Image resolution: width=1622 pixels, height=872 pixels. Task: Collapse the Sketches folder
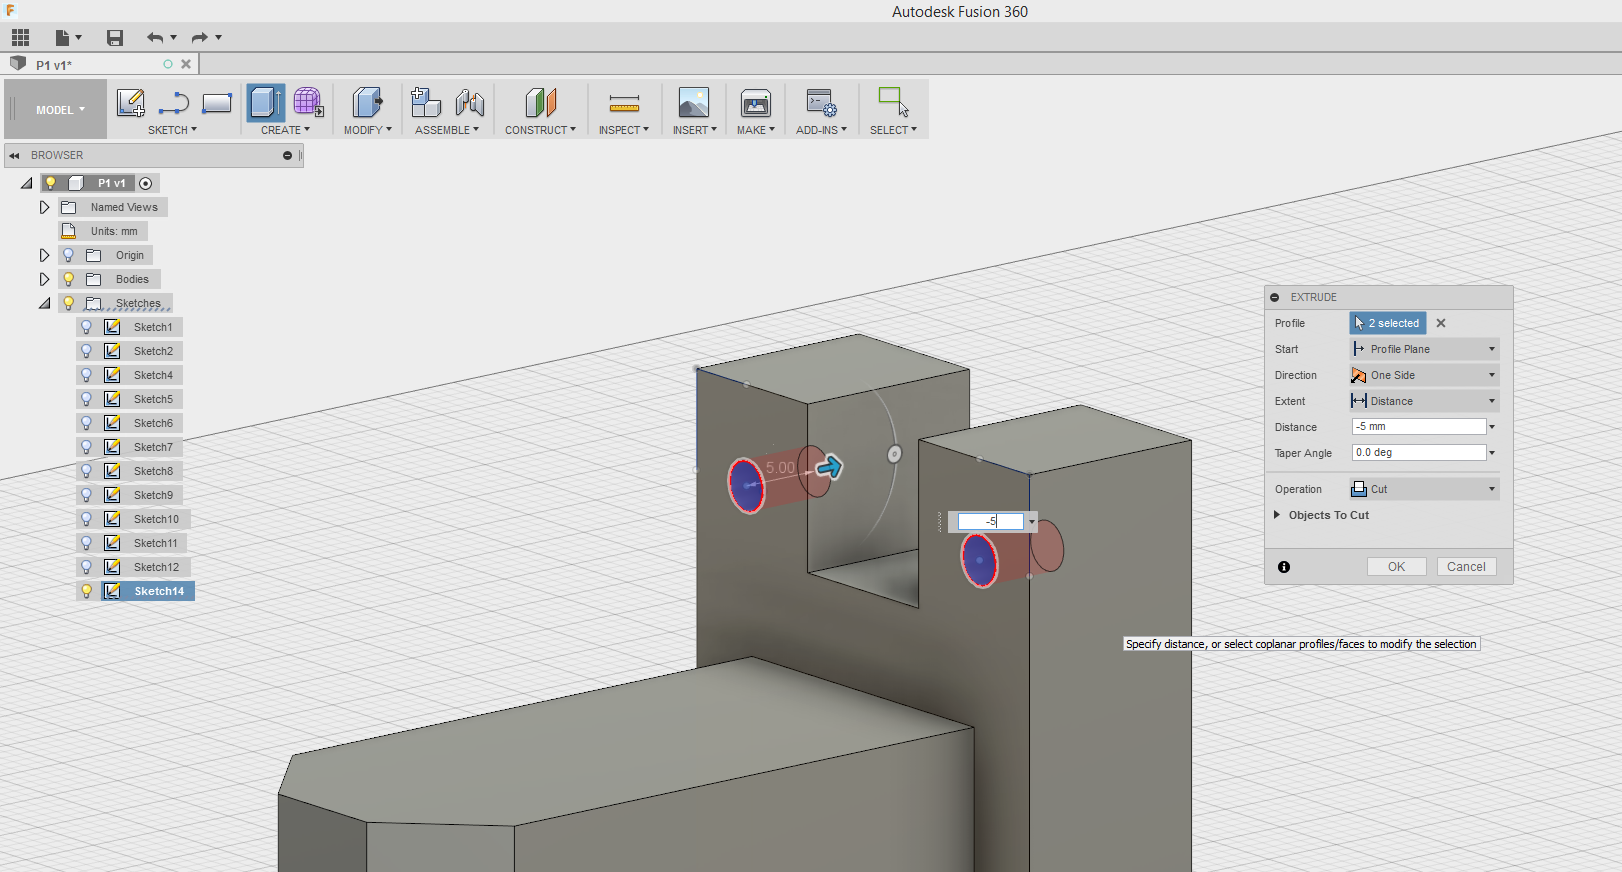pyautogui.click(x=45, y=303)
